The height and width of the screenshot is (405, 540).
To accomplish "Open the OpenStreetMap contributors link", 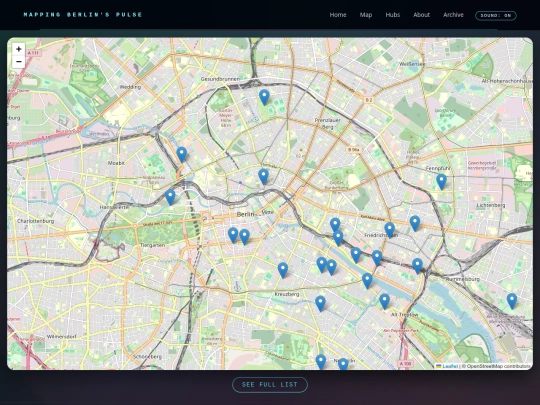I will [x=498, y=366].
